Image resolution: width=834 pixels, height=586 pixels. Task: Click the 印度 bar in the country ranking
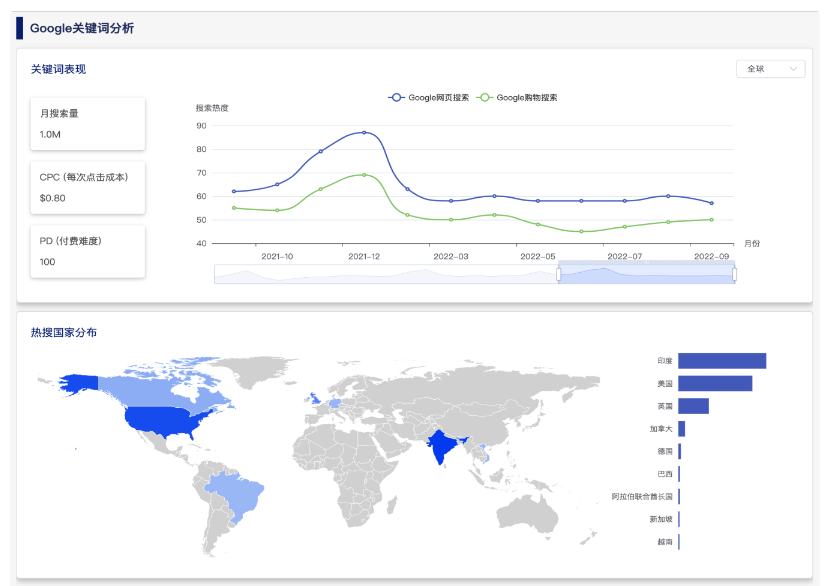721,361
